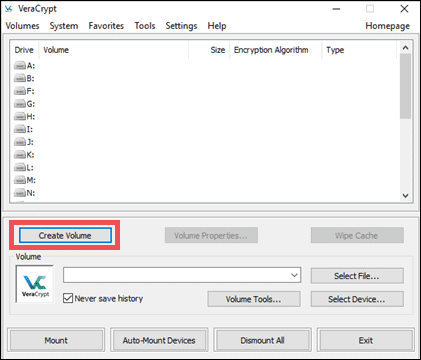The height and width of the screenshot is (360, 421).
Task: Select drive F: icon in list
Action: coord(20,91)
